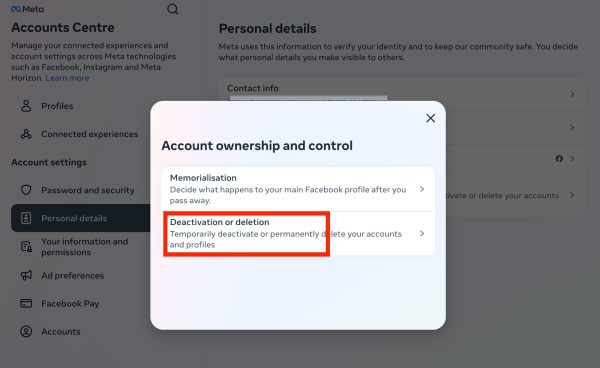Expand the Deactivation or deletion chevron
This screenshot has height=368, width=600.
point(422,233)
